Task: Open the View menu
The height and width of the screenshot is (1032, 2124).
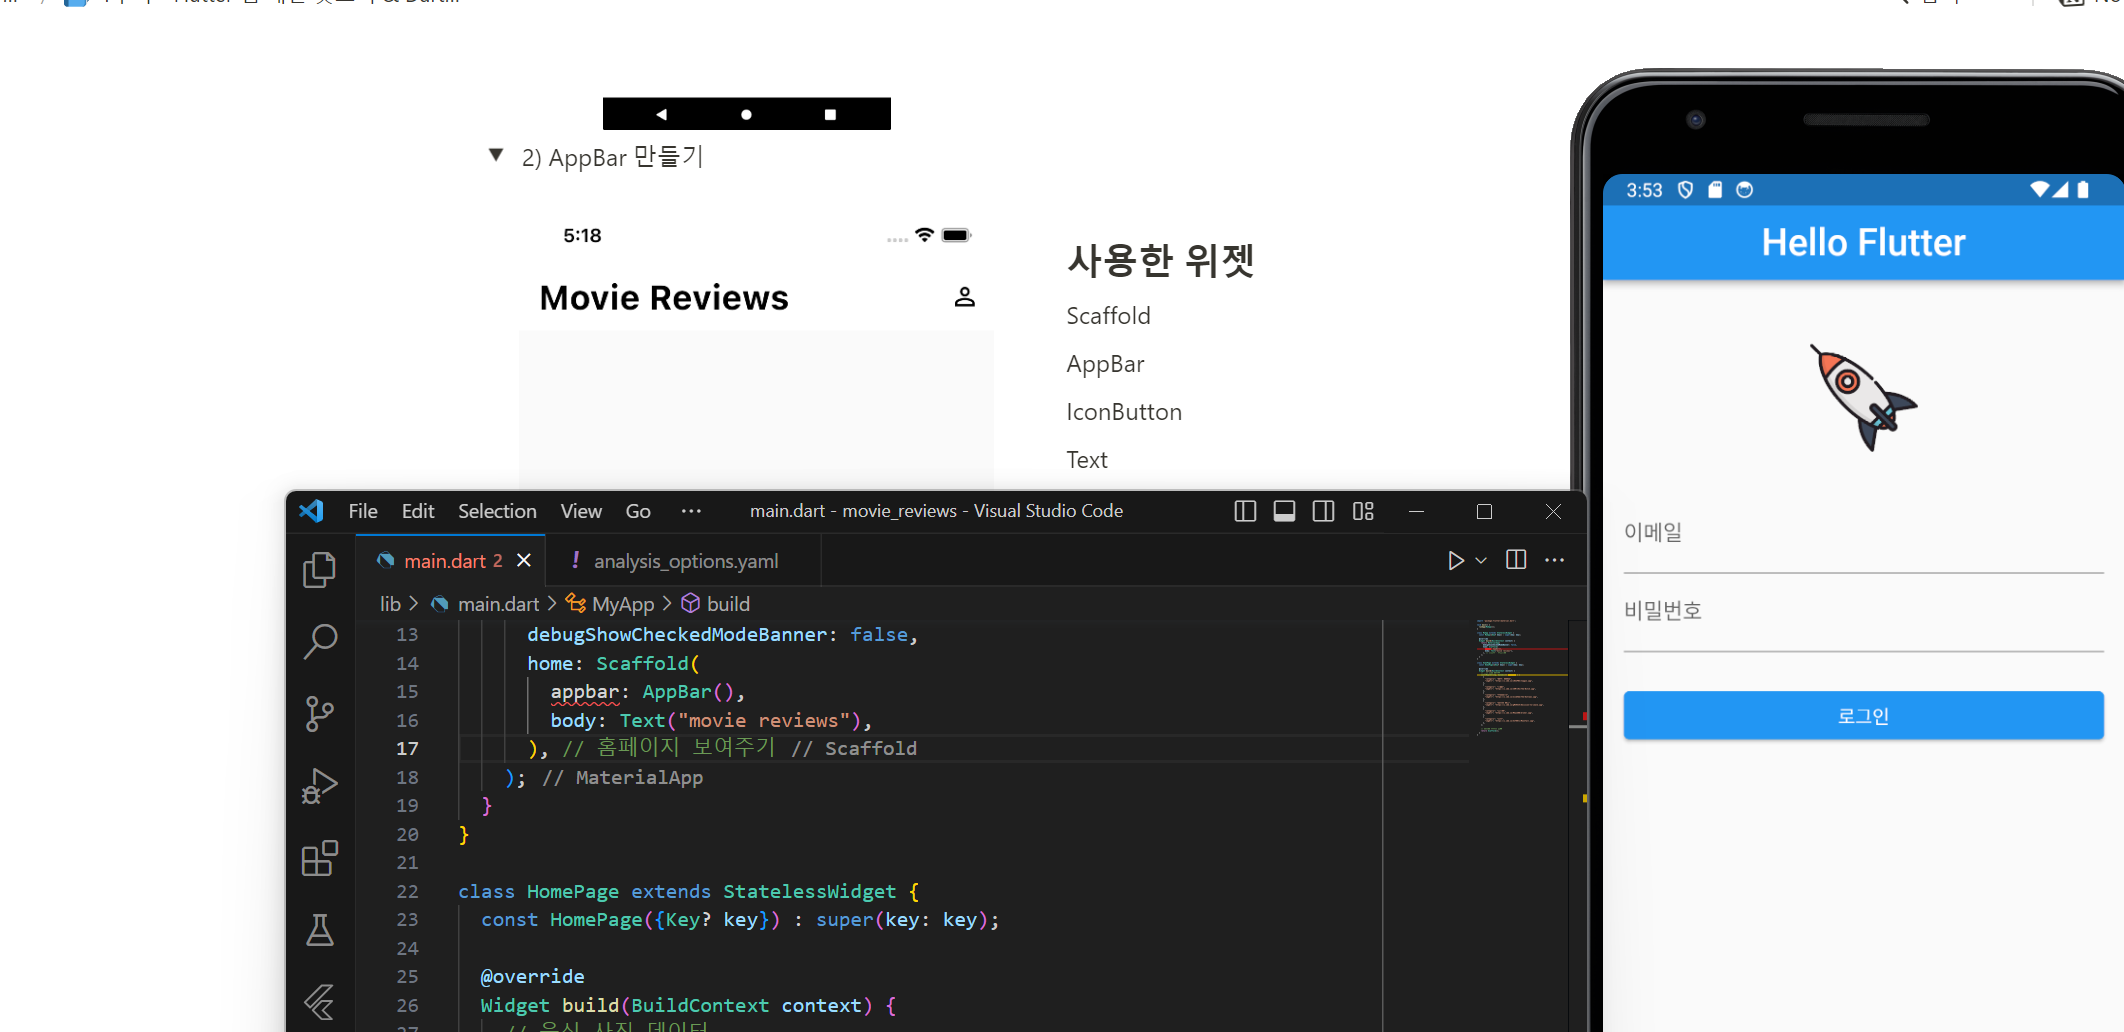Action: (x=581, y=511)
